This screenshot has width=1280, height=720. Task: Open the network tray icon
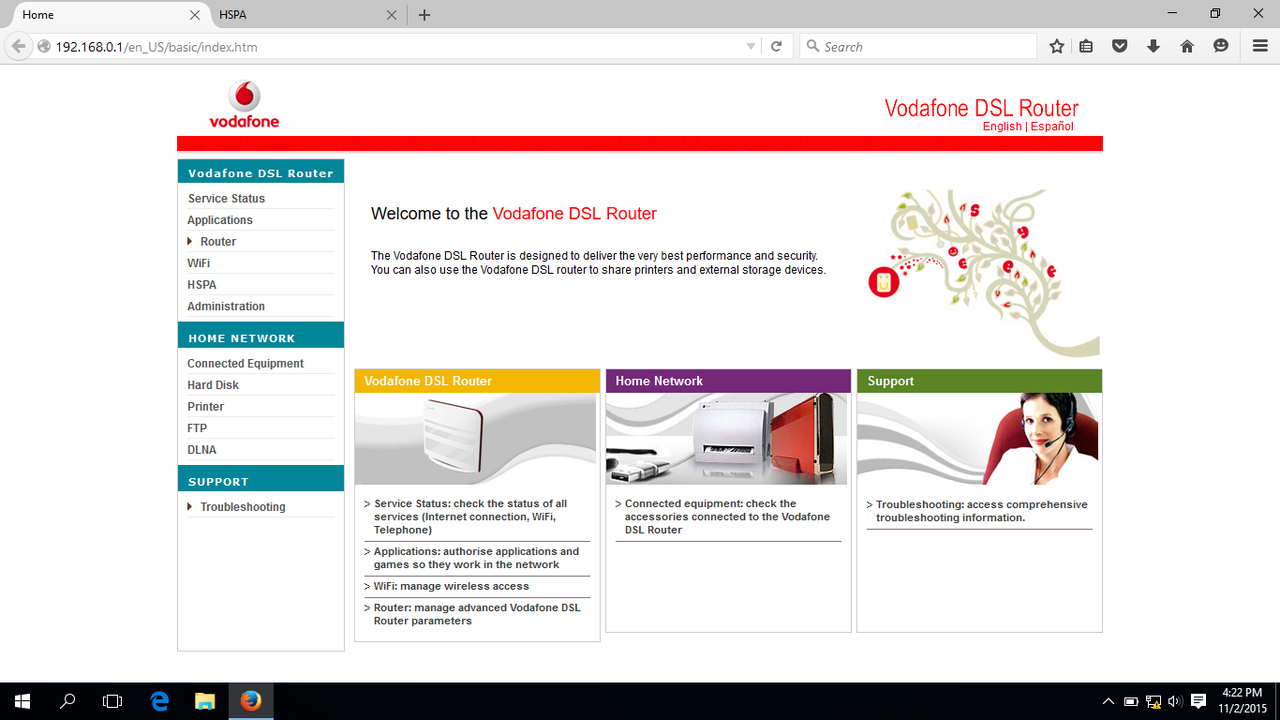tap(1153, 701)
